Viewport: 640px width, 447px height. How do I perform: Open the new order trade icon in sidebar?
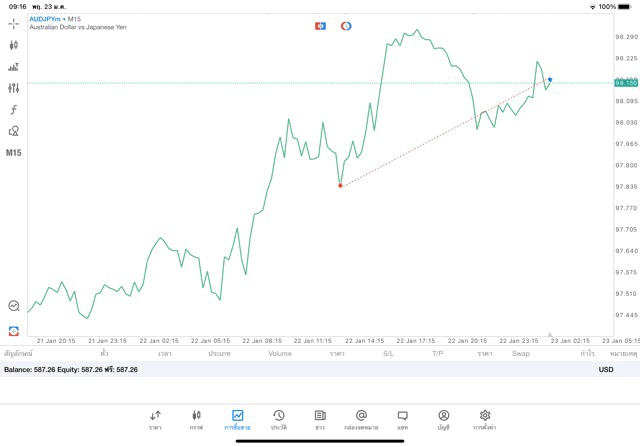tap(14, 67)
